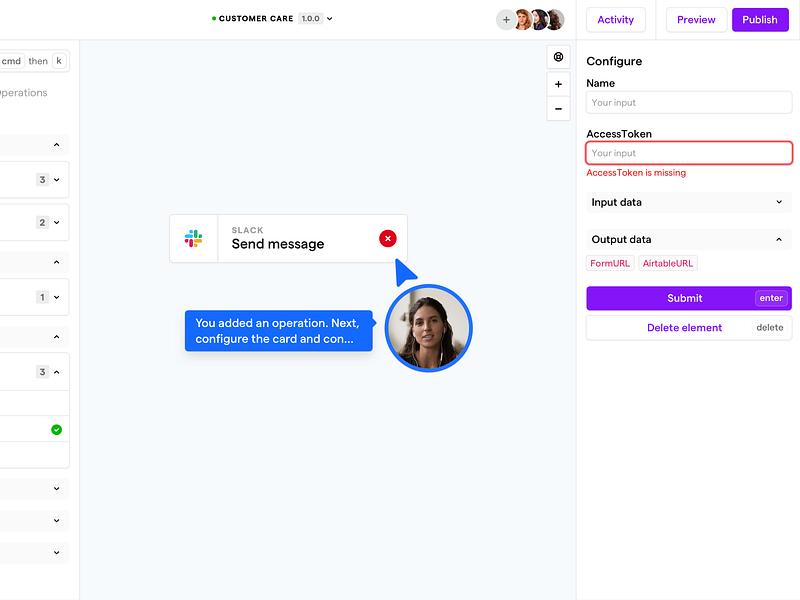The width and height of the screenshot is (800, 600).
Task: Click the 'AccessToken is missing' error text
Action: click(x=636, y=172)
